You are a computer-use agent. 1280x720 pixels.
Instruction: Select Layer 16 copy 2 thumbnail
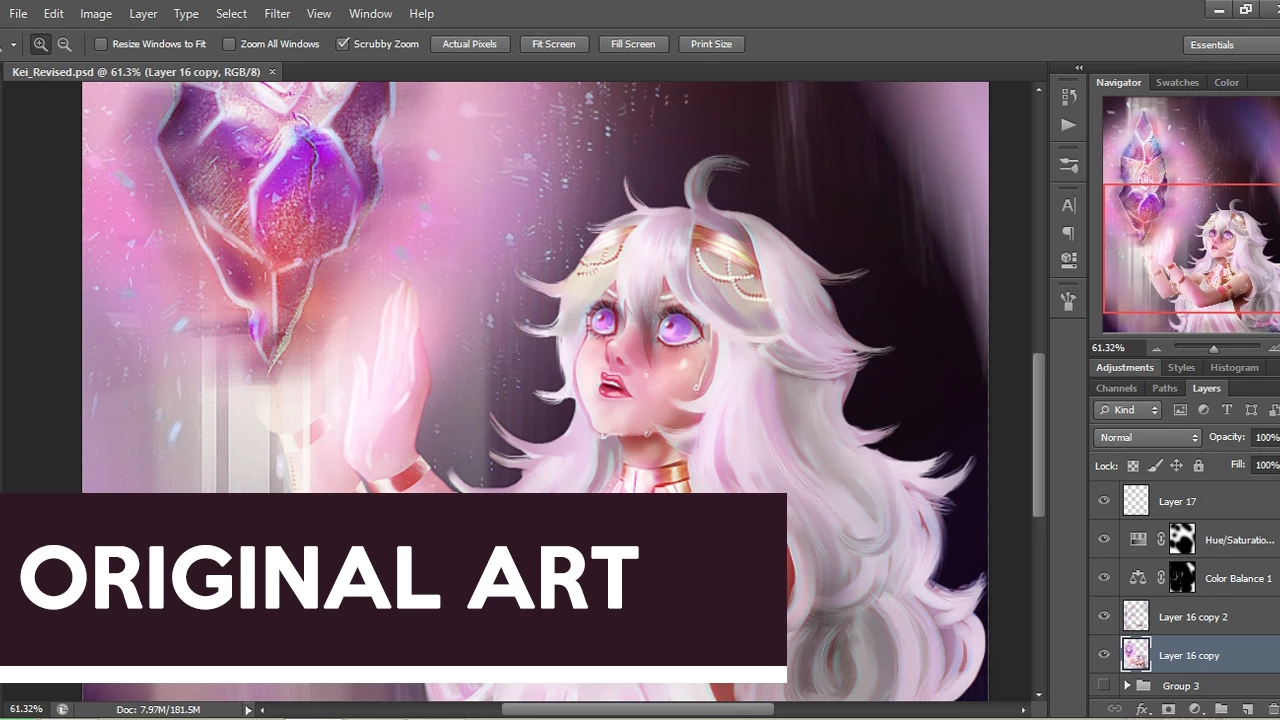tap(1136, 616)
